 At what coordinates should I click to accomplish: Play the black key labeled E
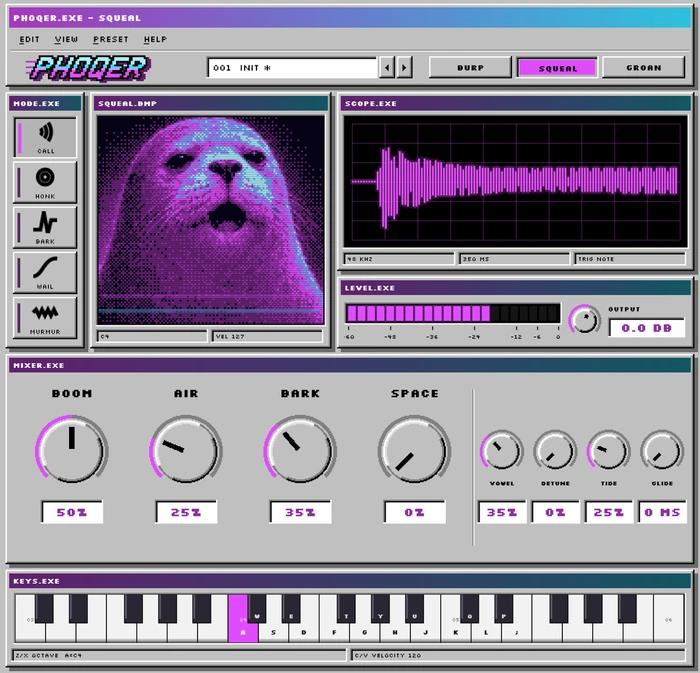pyautogui.click(x=291, y=609)
